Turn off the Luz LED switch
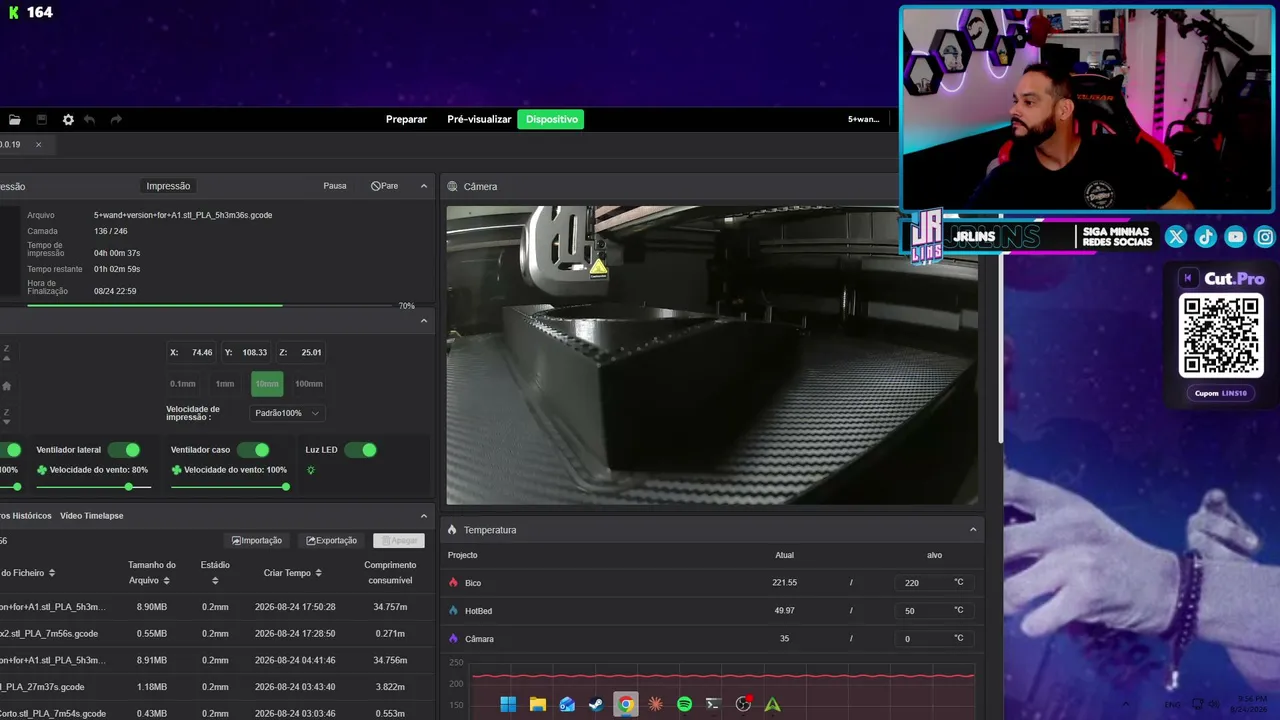This screenshot has height=720, width=1280. [361, 450]
